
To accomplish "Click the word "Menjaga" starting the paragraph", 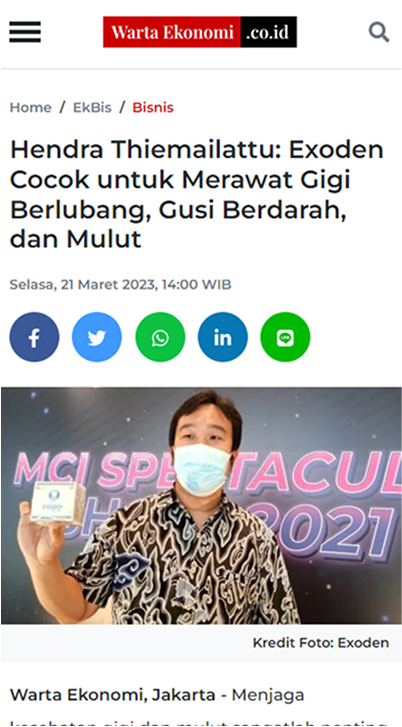I will (x=268, y=695).
